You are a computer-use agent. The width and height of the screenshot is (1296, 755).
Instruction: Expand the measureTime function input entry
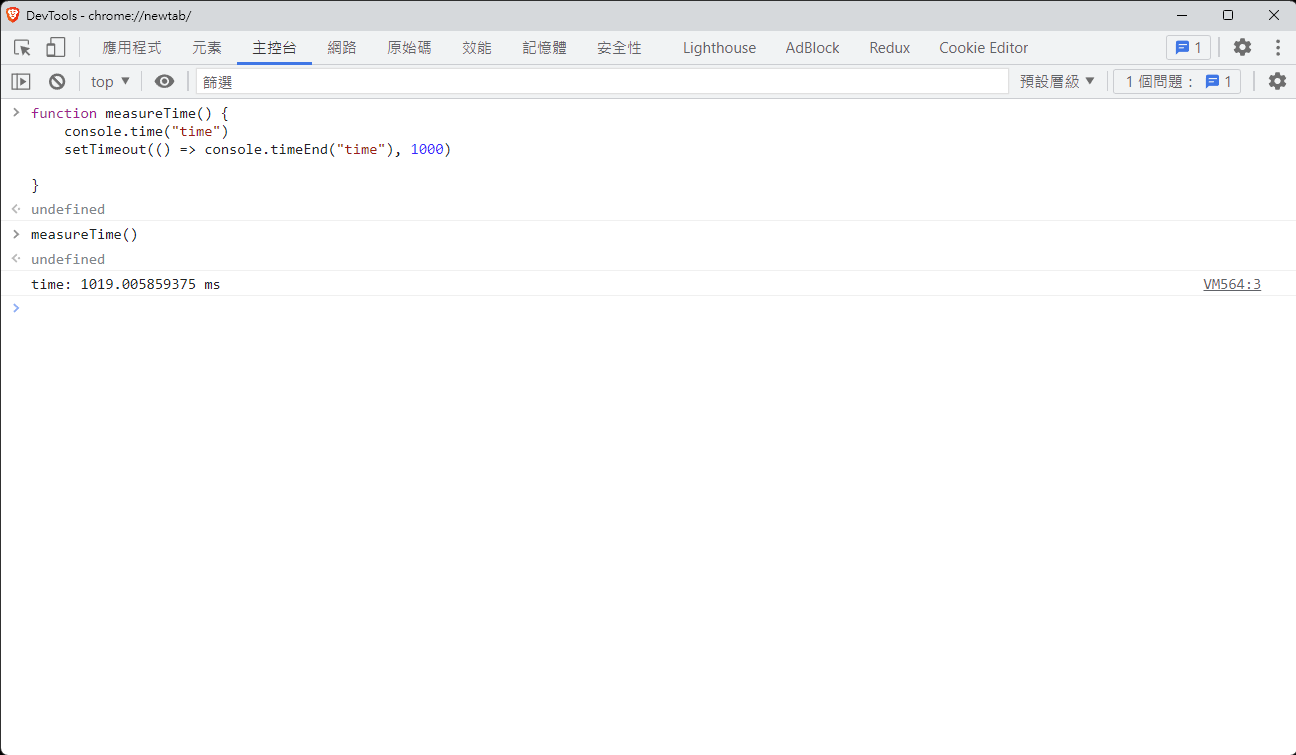[x=16, y=113]
